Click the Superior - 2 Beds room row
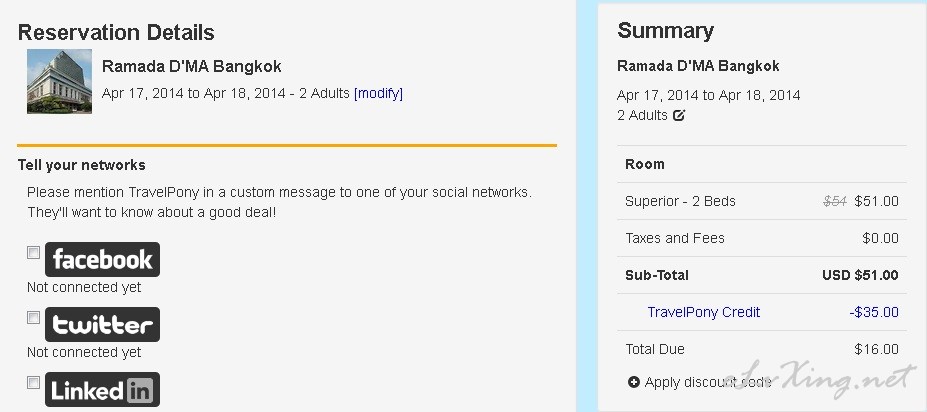This screenshot has width=927, height=412. (x=761, y=201)
